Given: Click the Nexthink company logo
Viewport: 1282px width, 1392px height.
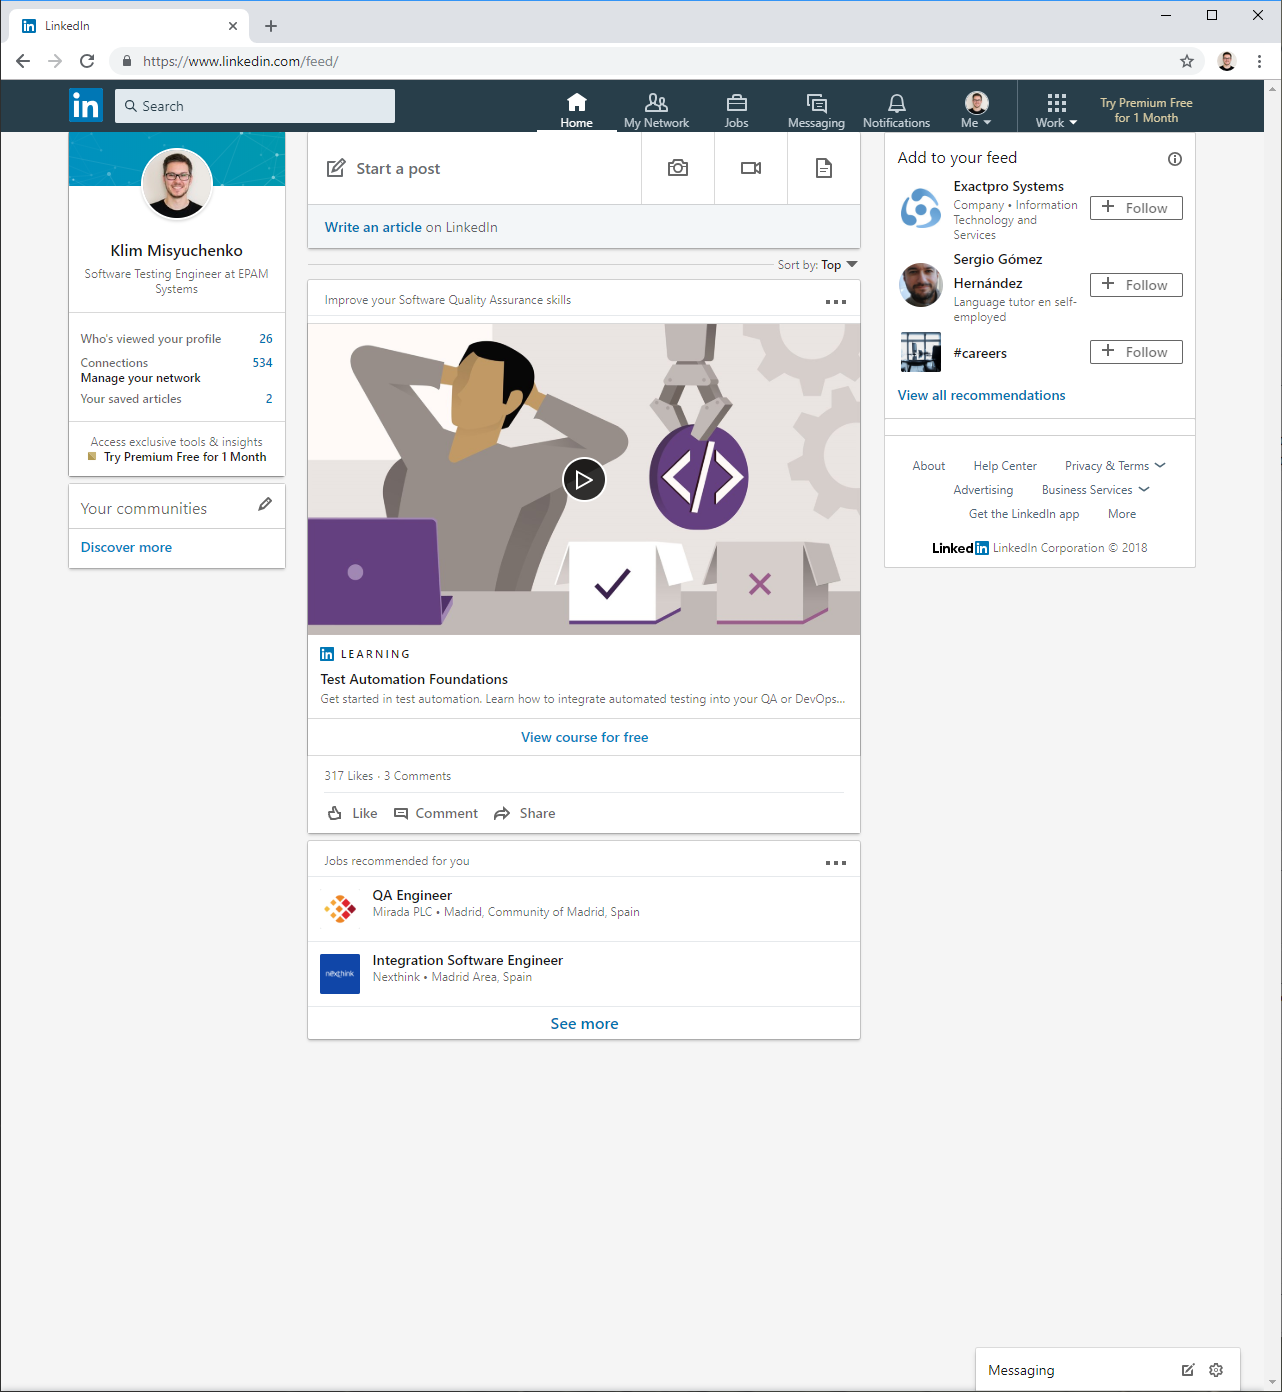Looking at the screenshot, I should tap(340, 974).
